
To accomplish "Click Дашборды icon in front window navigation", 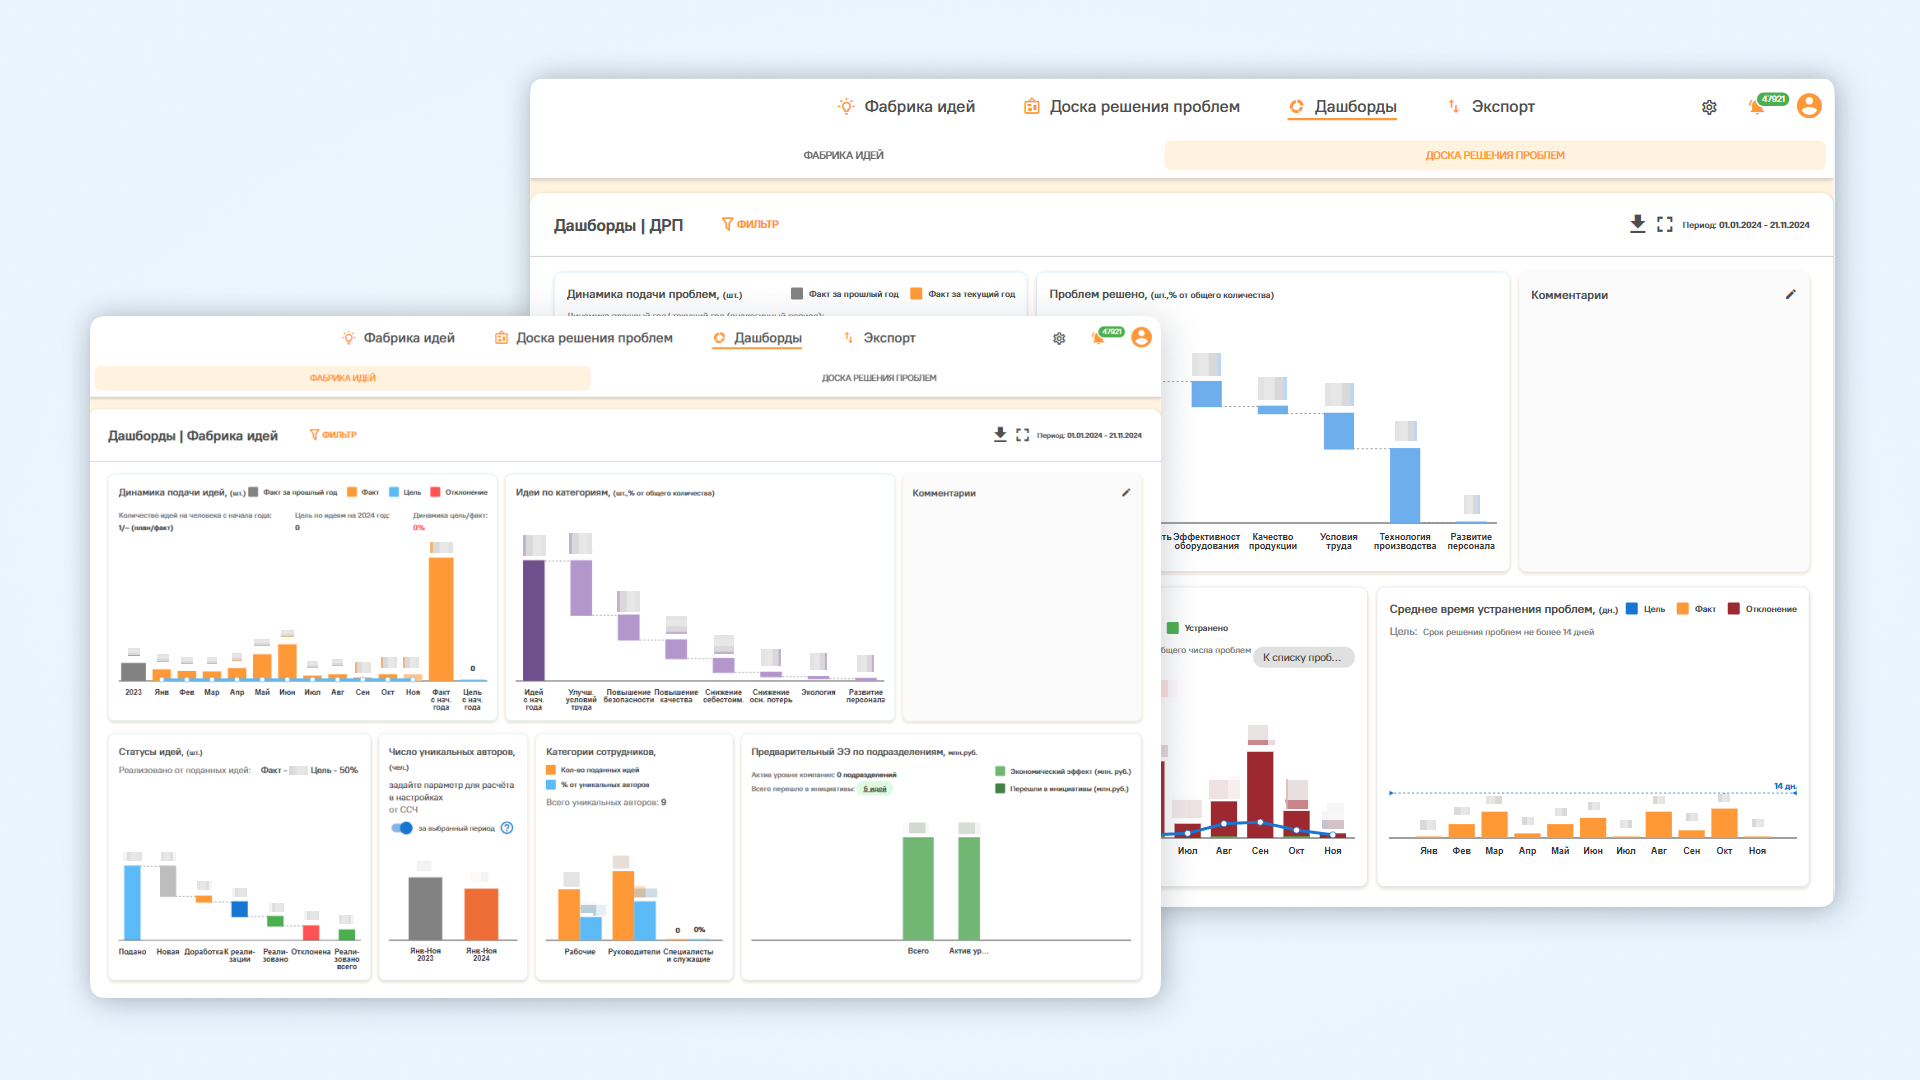I will tap(719, 338).
